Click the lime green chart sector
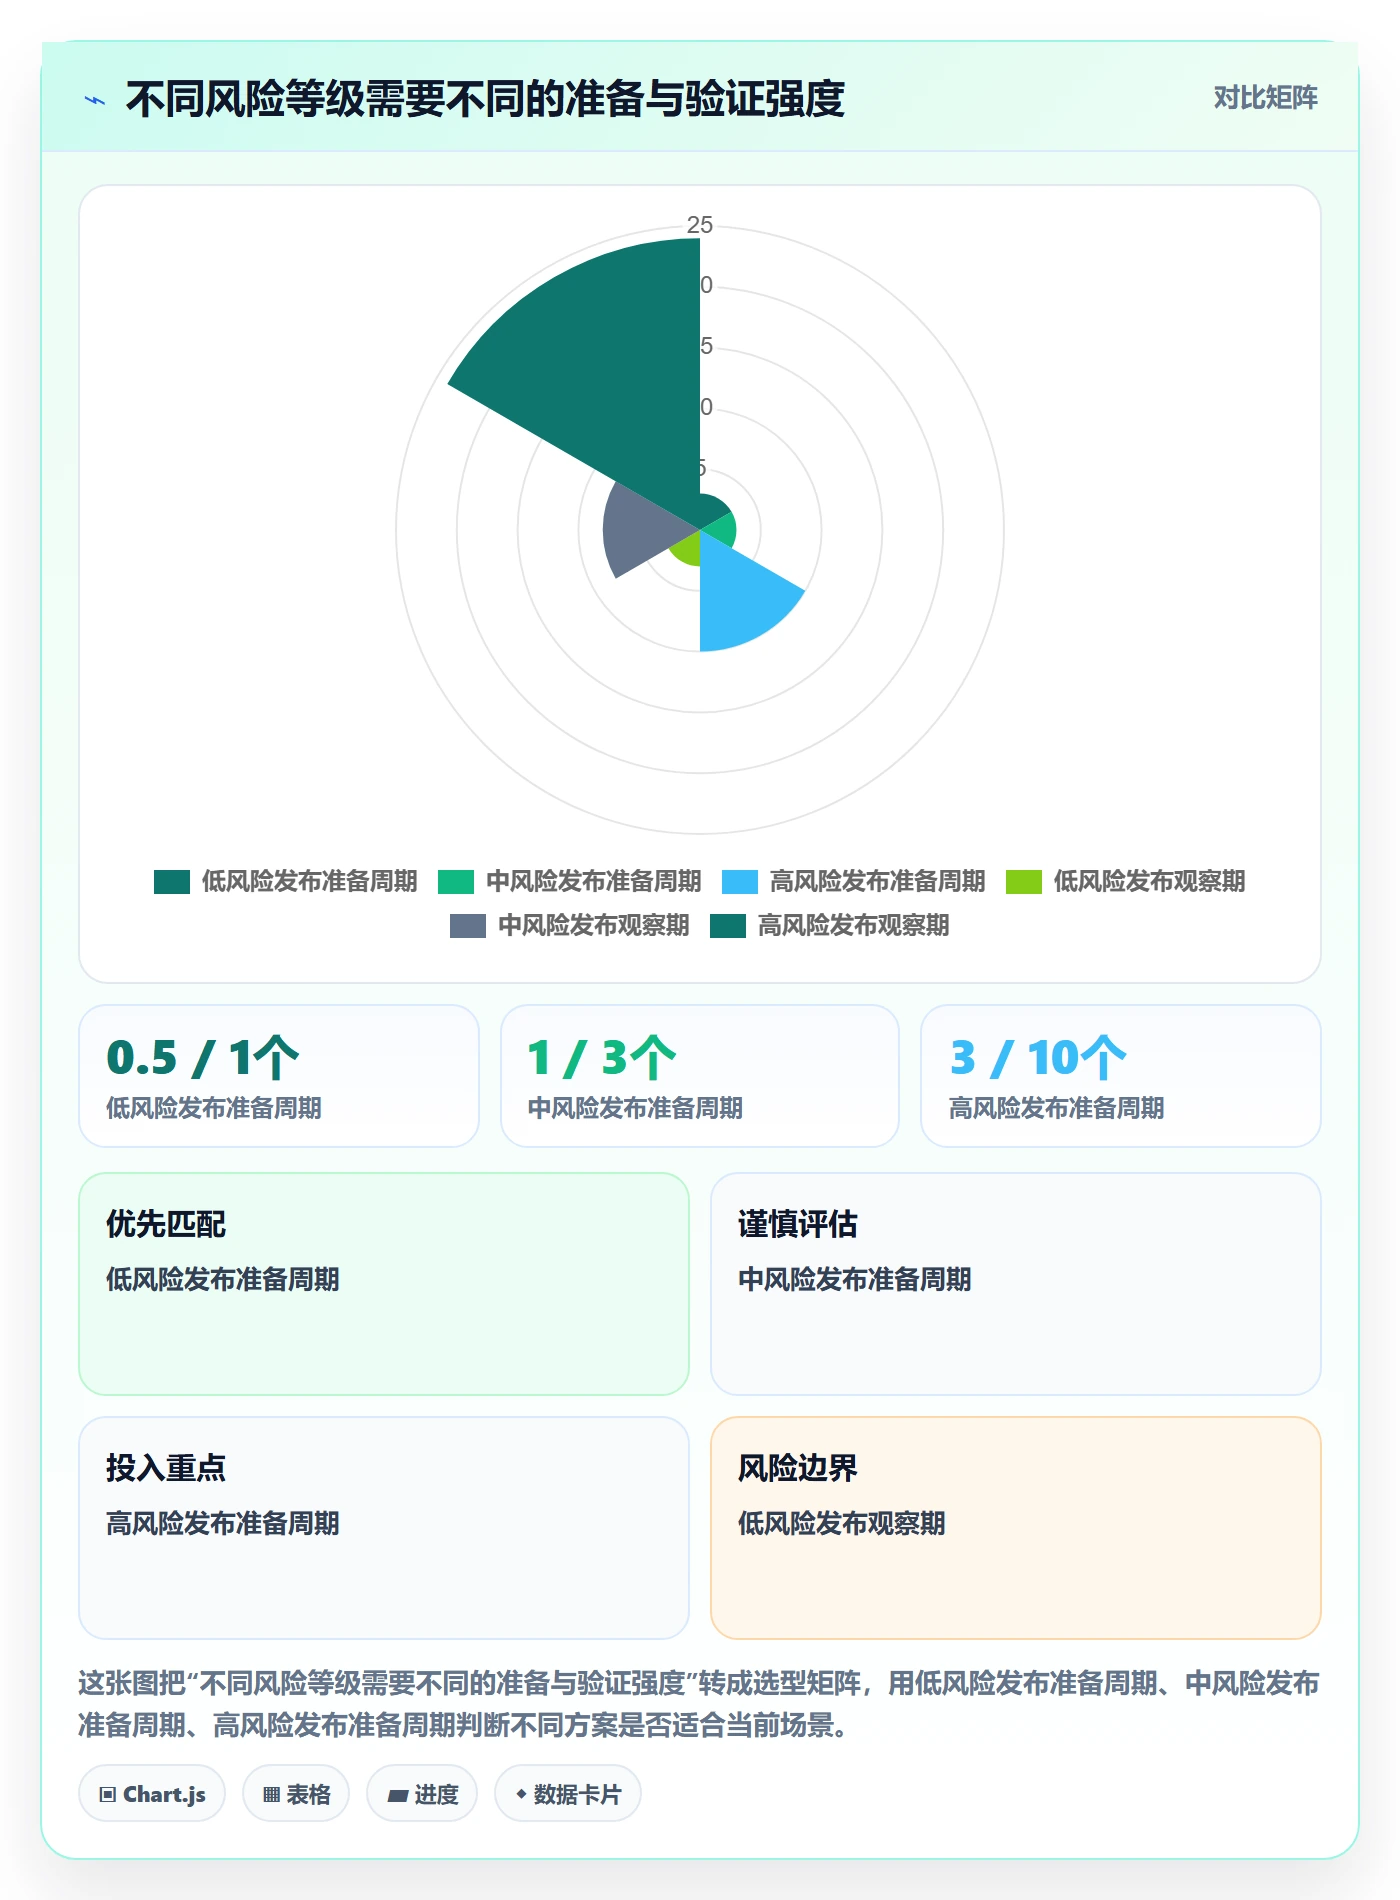 [x=688, y=548]
